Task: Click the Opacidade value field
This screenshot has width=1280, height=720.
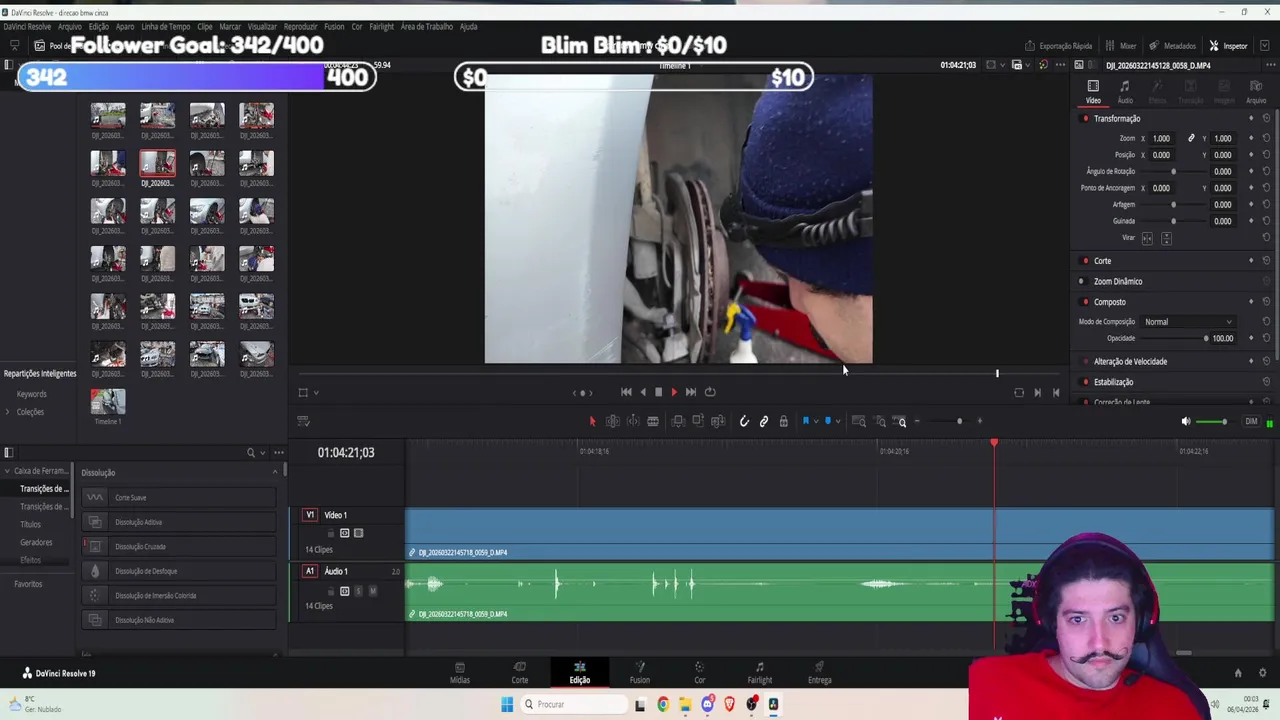Action: (1222, 338)
